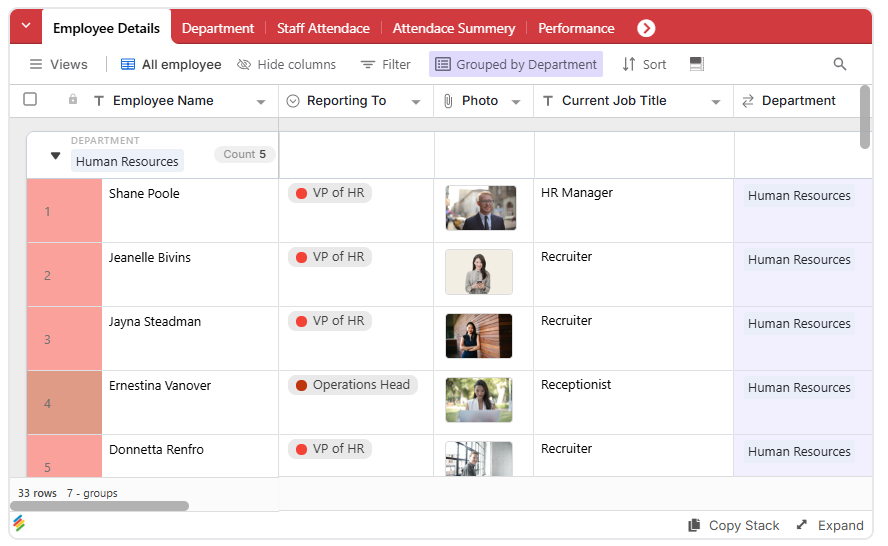
Task: Select the Donnetta Renfro name cell
Action: (x=190, y=456)
